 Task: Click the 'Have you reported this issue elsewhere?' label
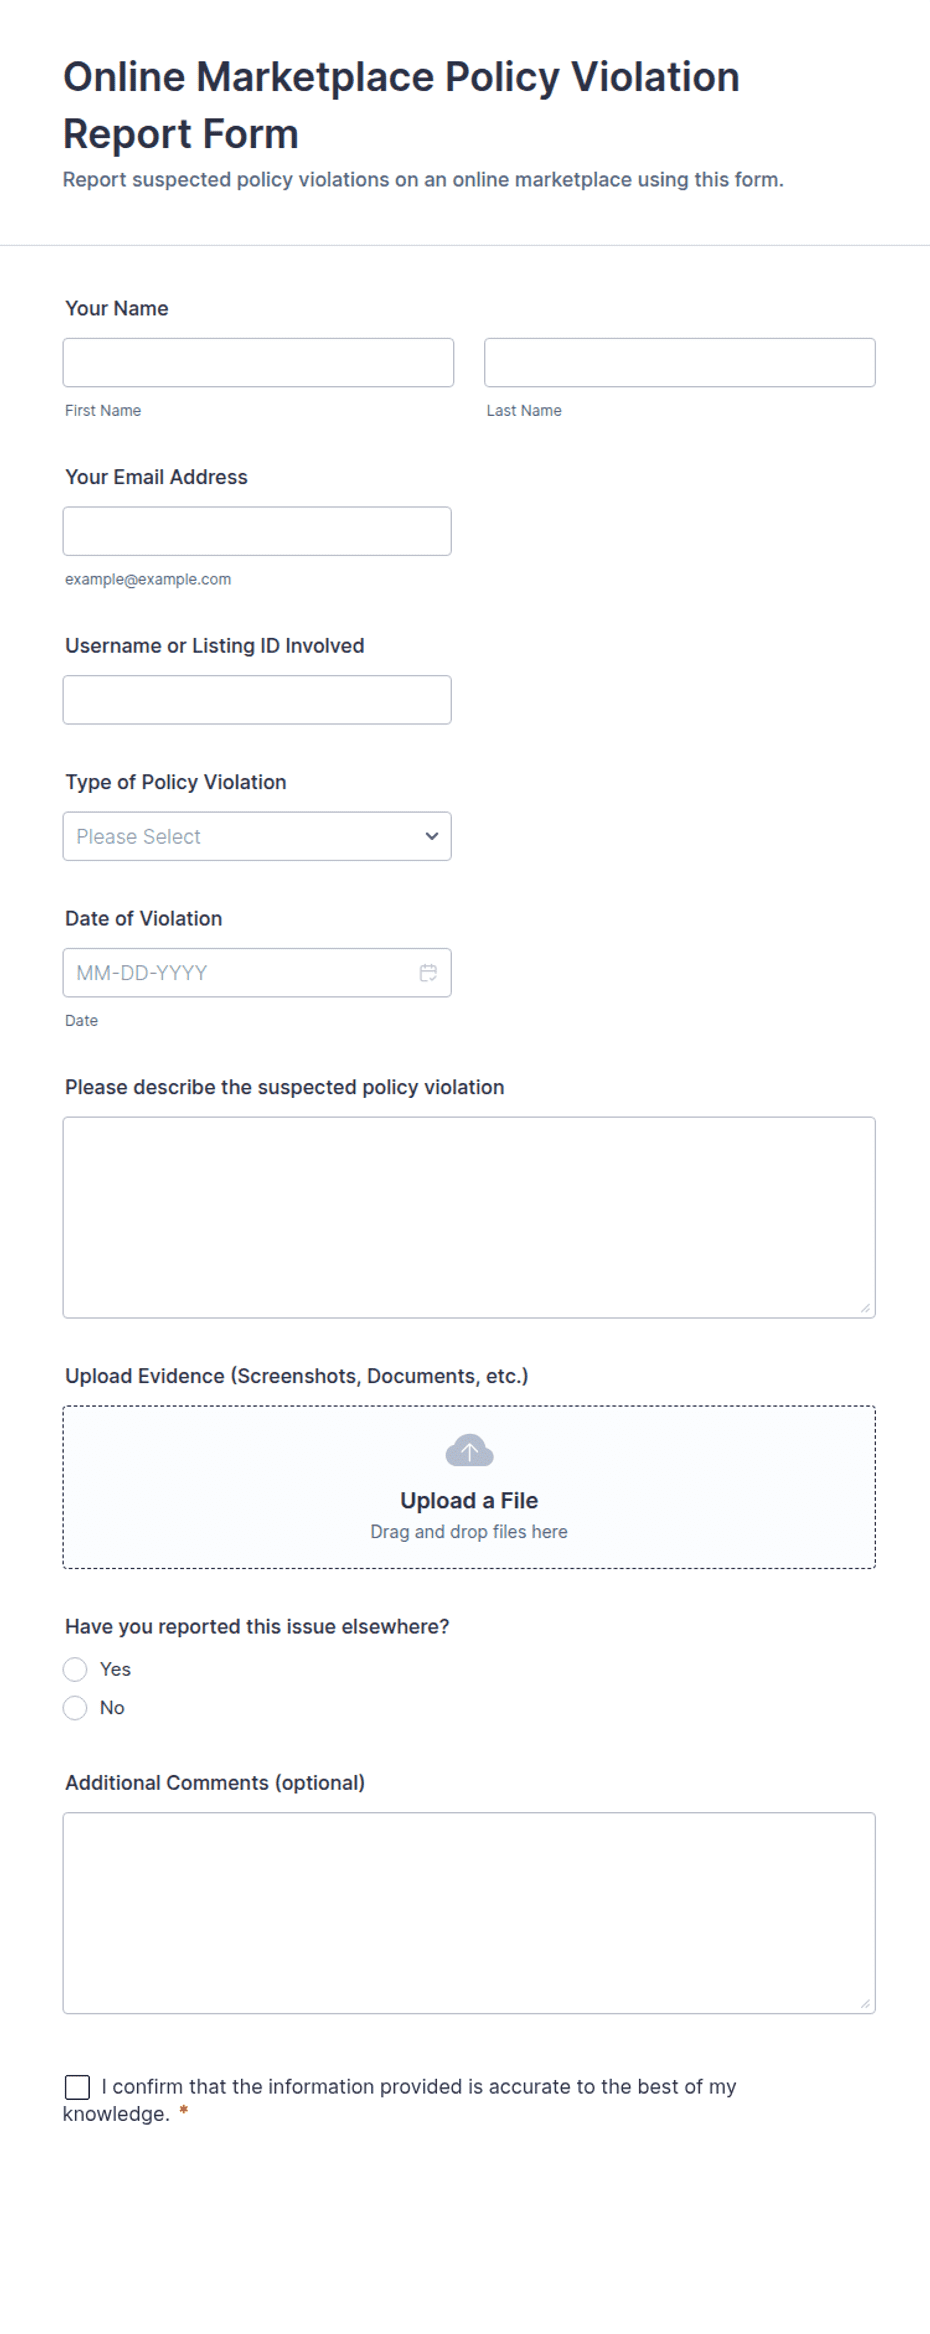point(257,1627)
